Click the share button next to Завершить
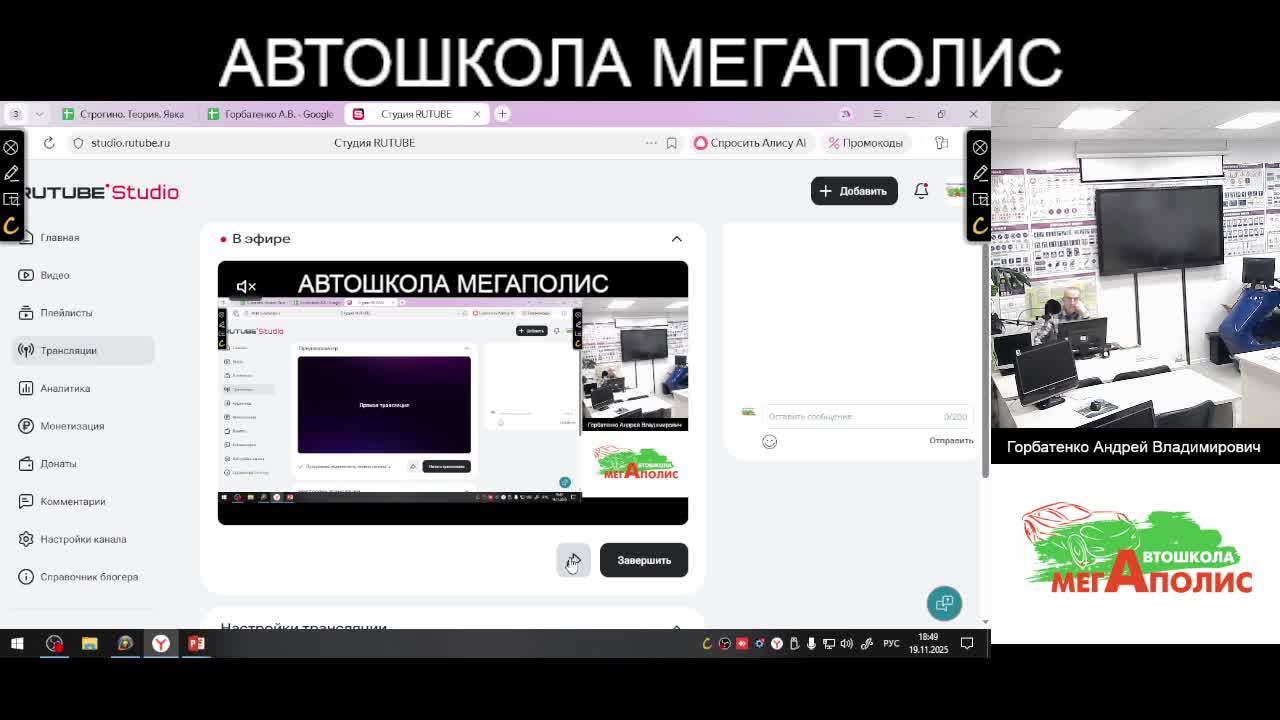This screenshot has width=1280, height=720. [x=574, y=560]
